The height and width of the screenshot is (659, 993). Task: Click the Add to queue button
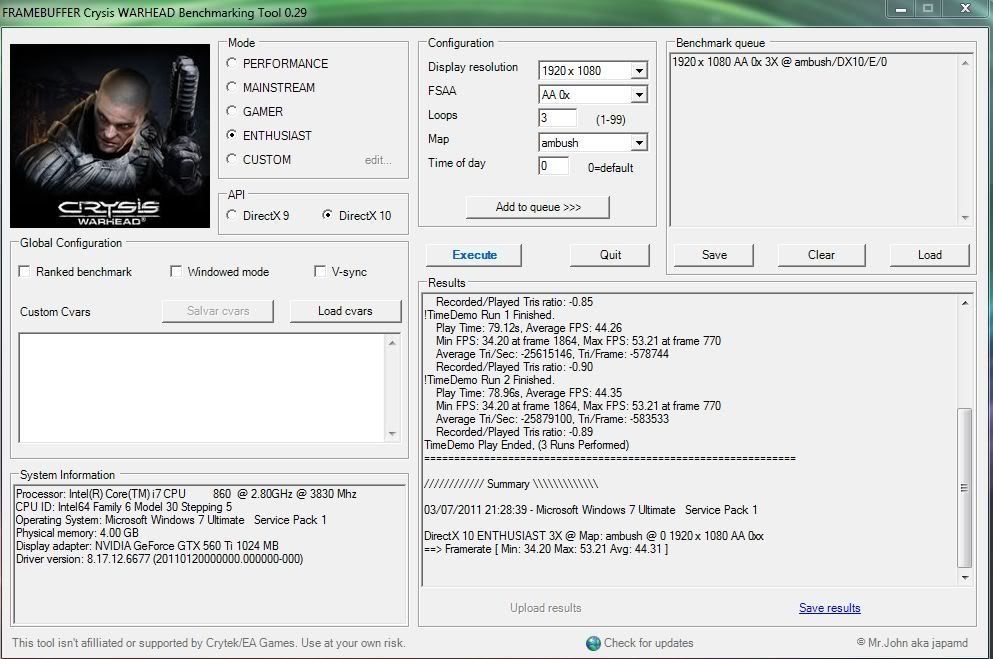click(x=538, y=207)
